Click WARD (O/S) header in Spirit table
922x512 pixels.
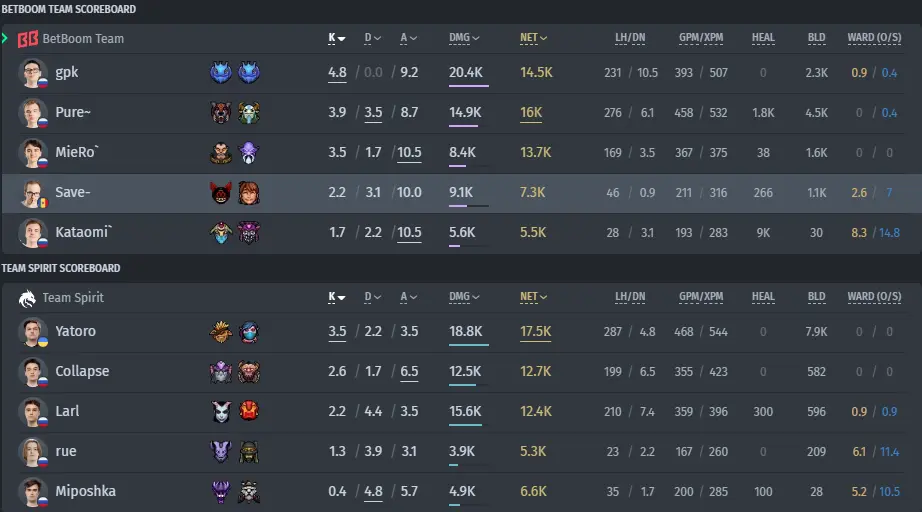coord(874,297)
